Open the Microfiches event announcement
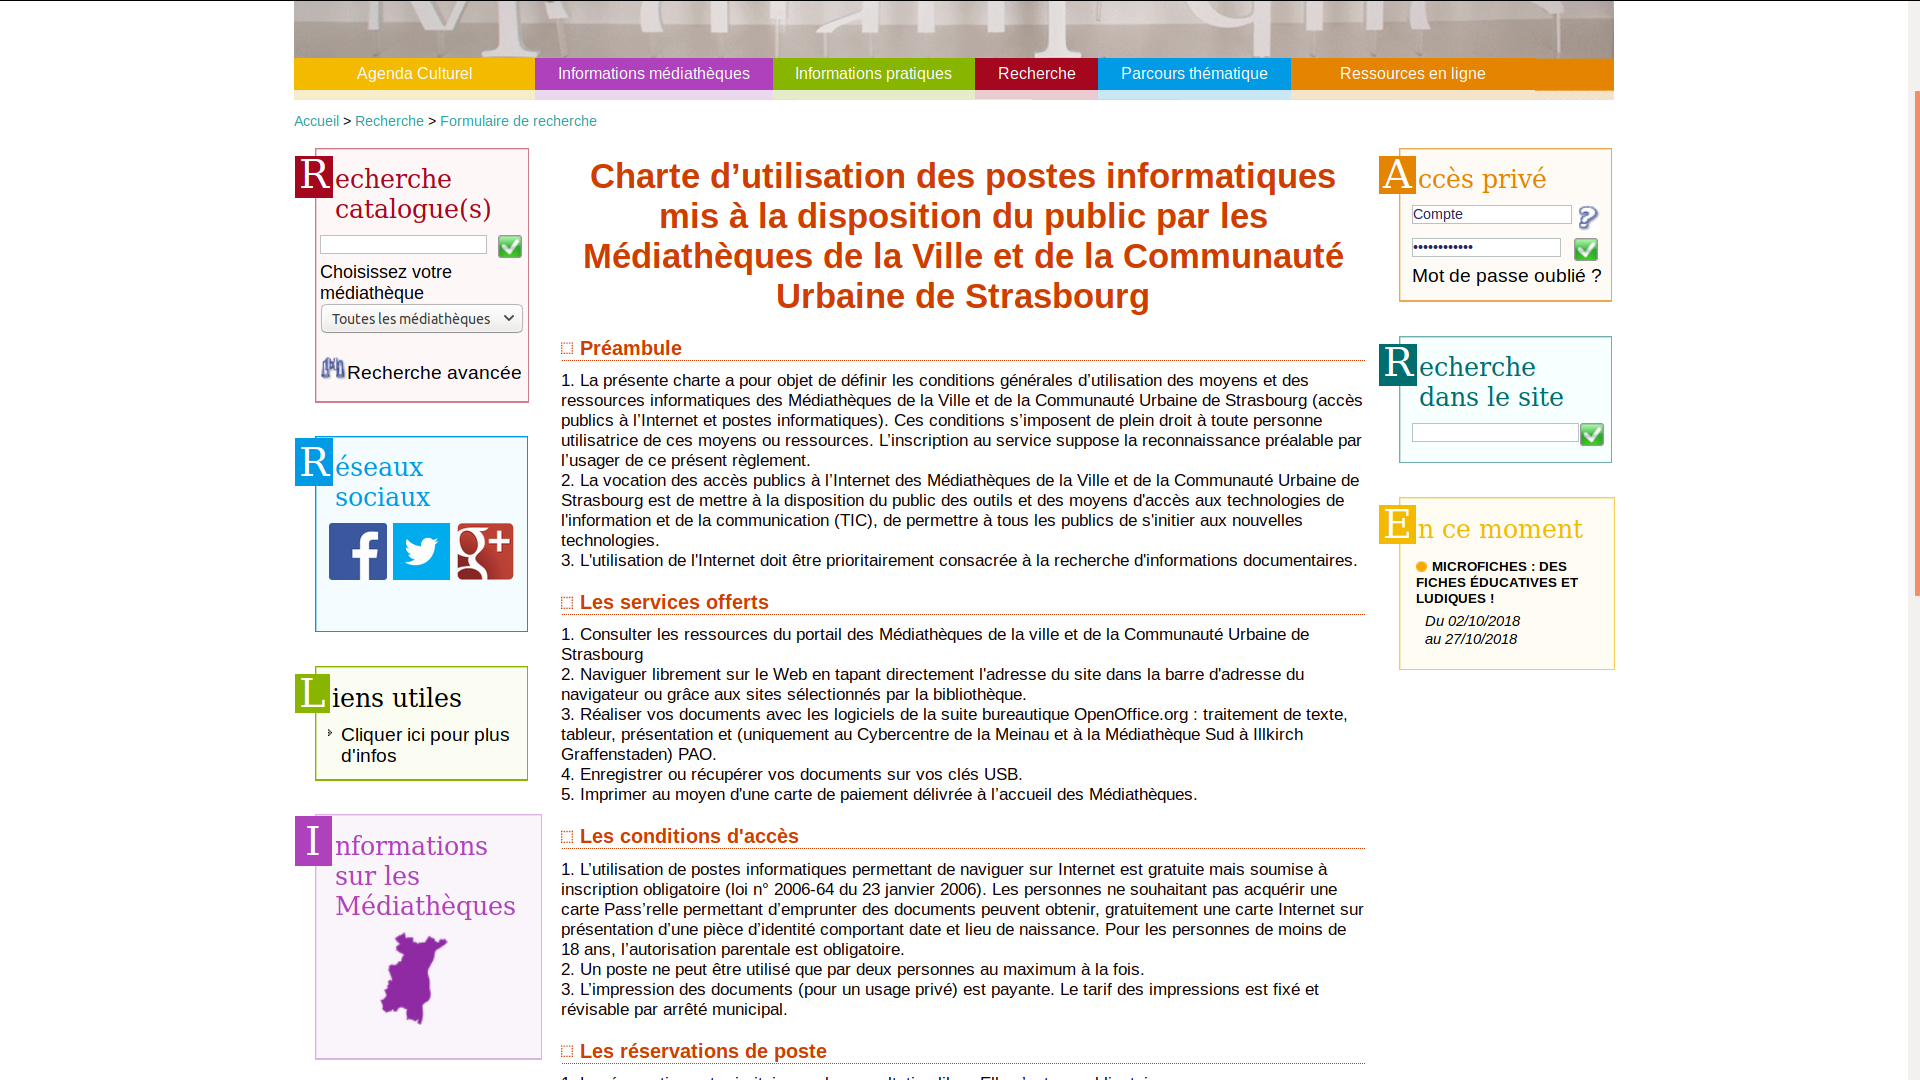1920x1080 pixels. [1497, 582]
